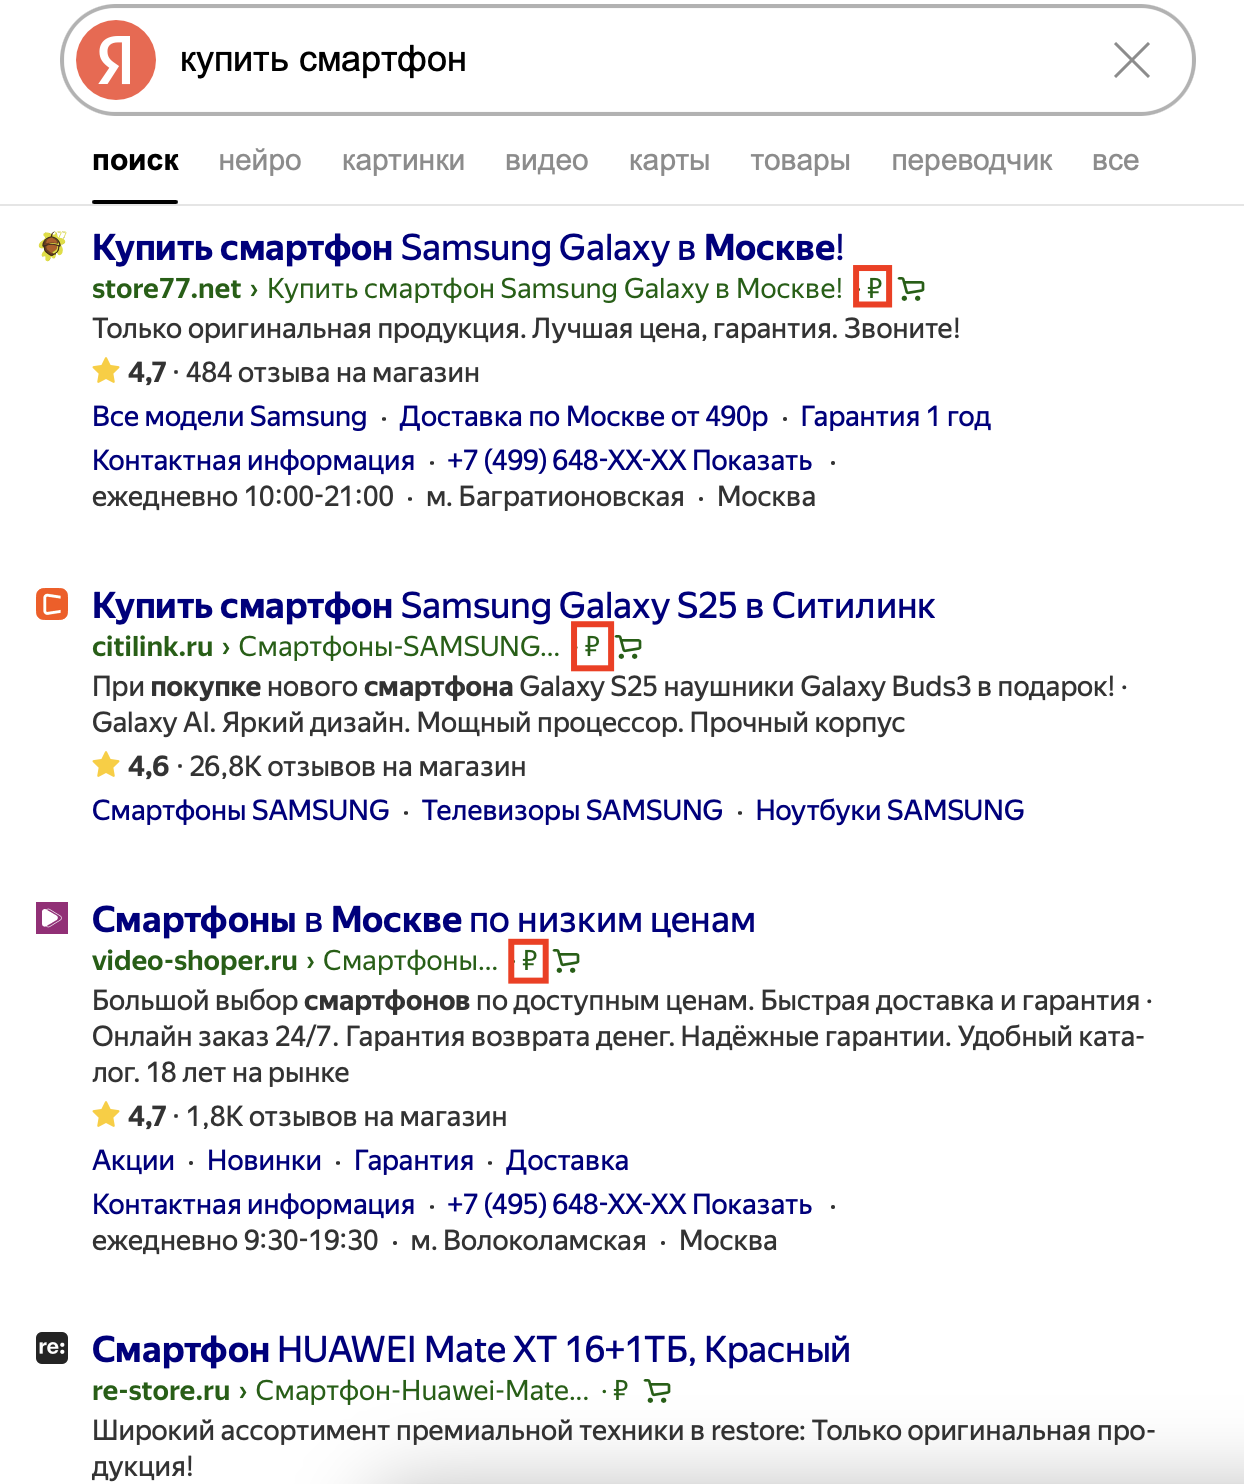Click the purple video-shoper favicon

point(52,917)
